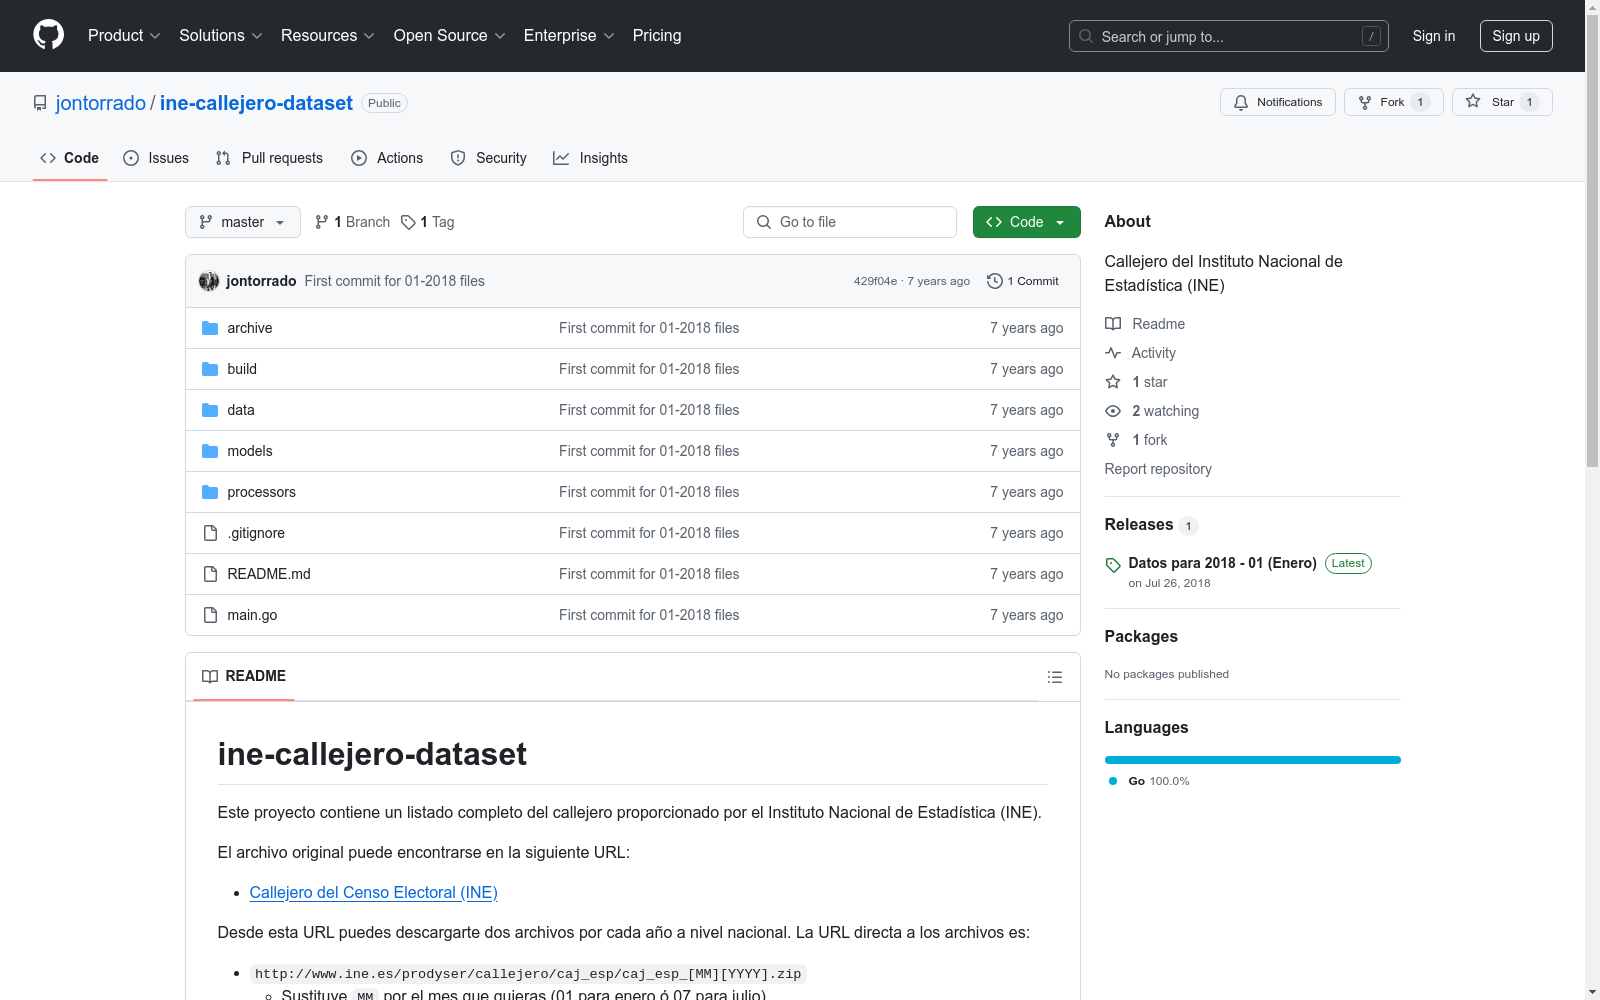Image resolution: width=1600 pixels, height=1000 pixels.
Task: Click the README tab header
Action: [244, 676]
